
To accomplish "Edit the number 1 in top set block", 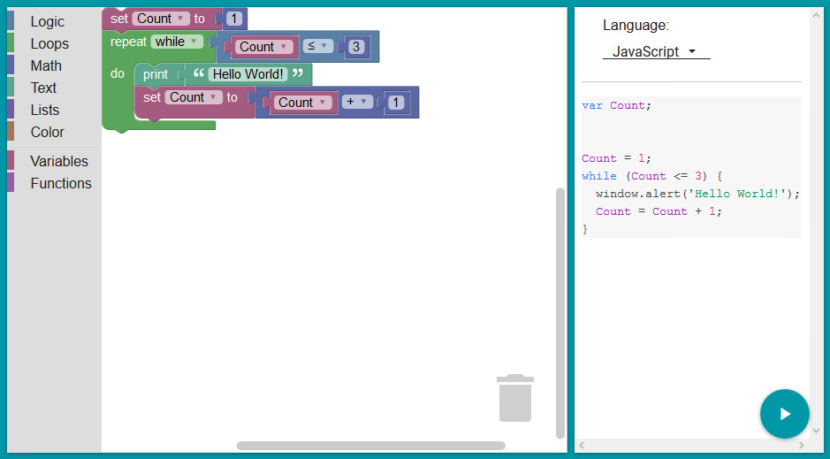I will tap(234, 19).
